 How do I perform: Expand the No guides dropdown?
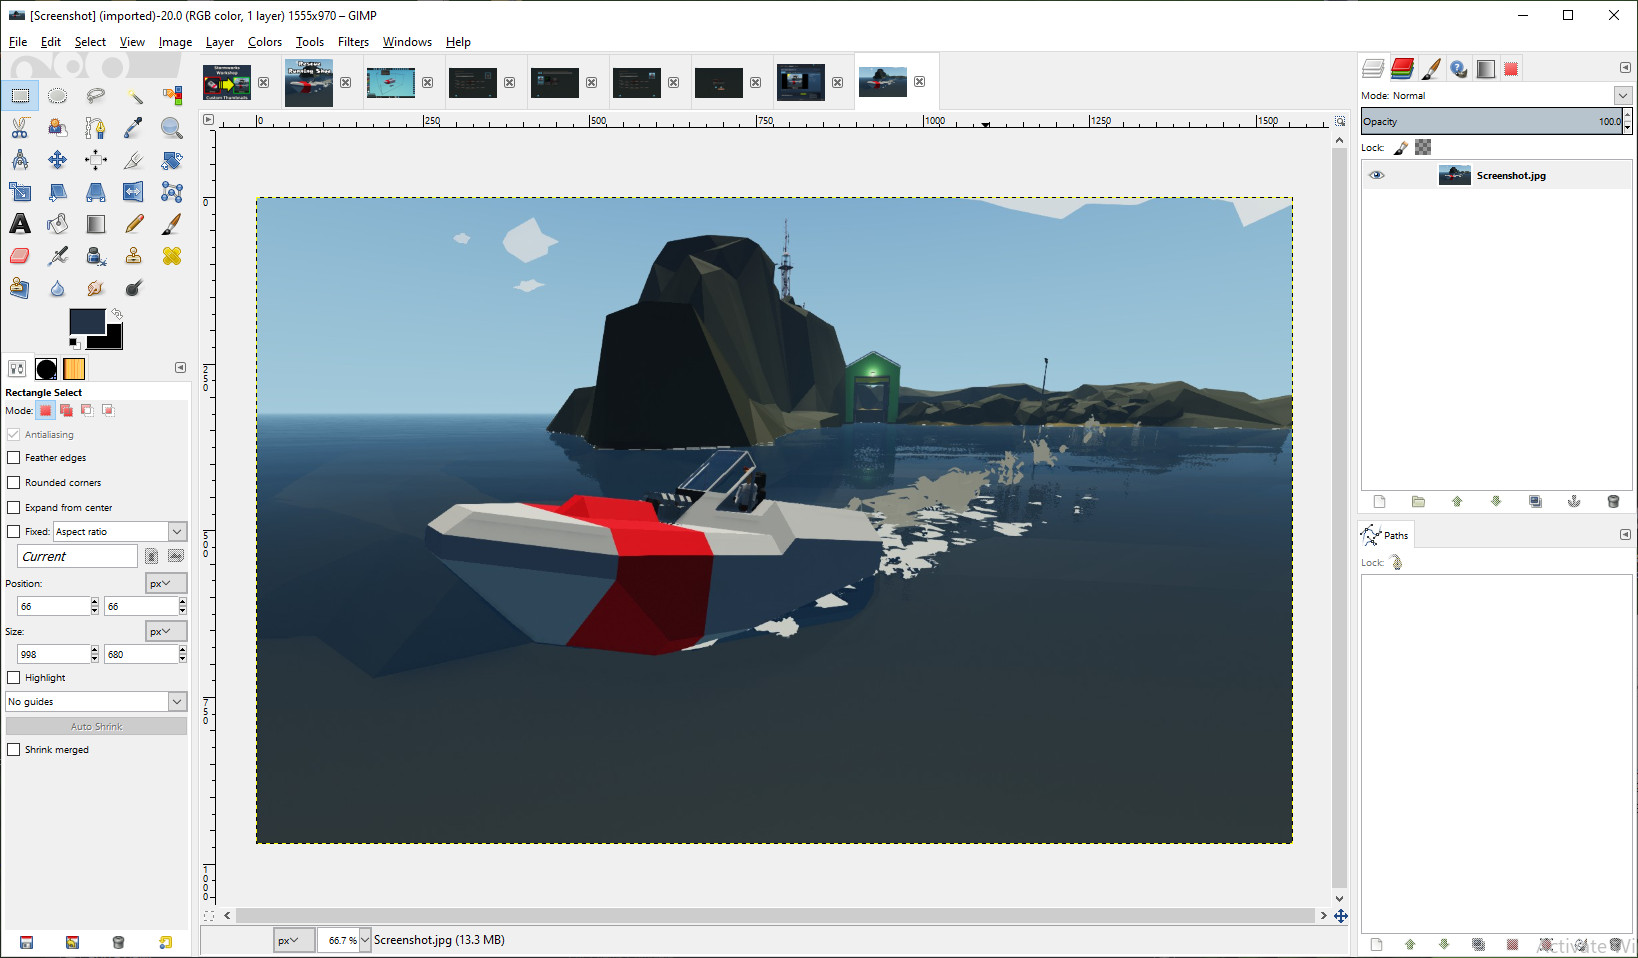(x=96, y=701)
